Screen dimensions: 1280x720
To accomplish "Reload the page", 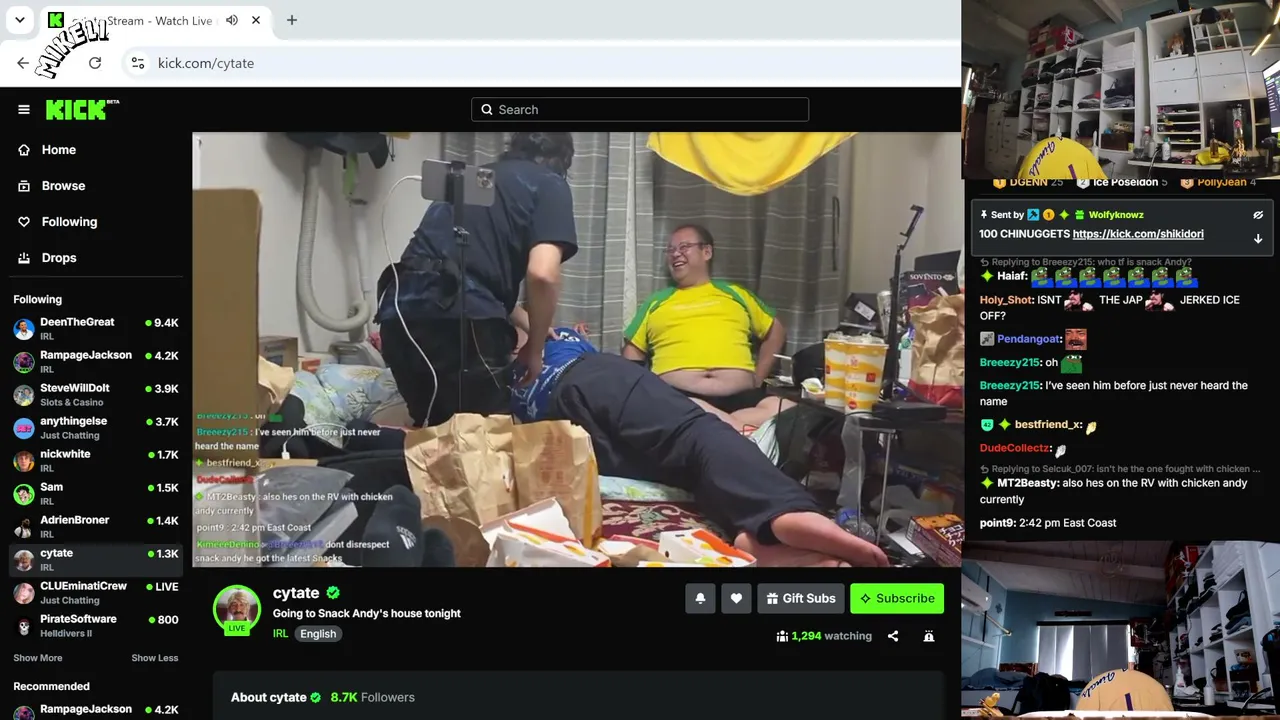I will coord(95,63).
